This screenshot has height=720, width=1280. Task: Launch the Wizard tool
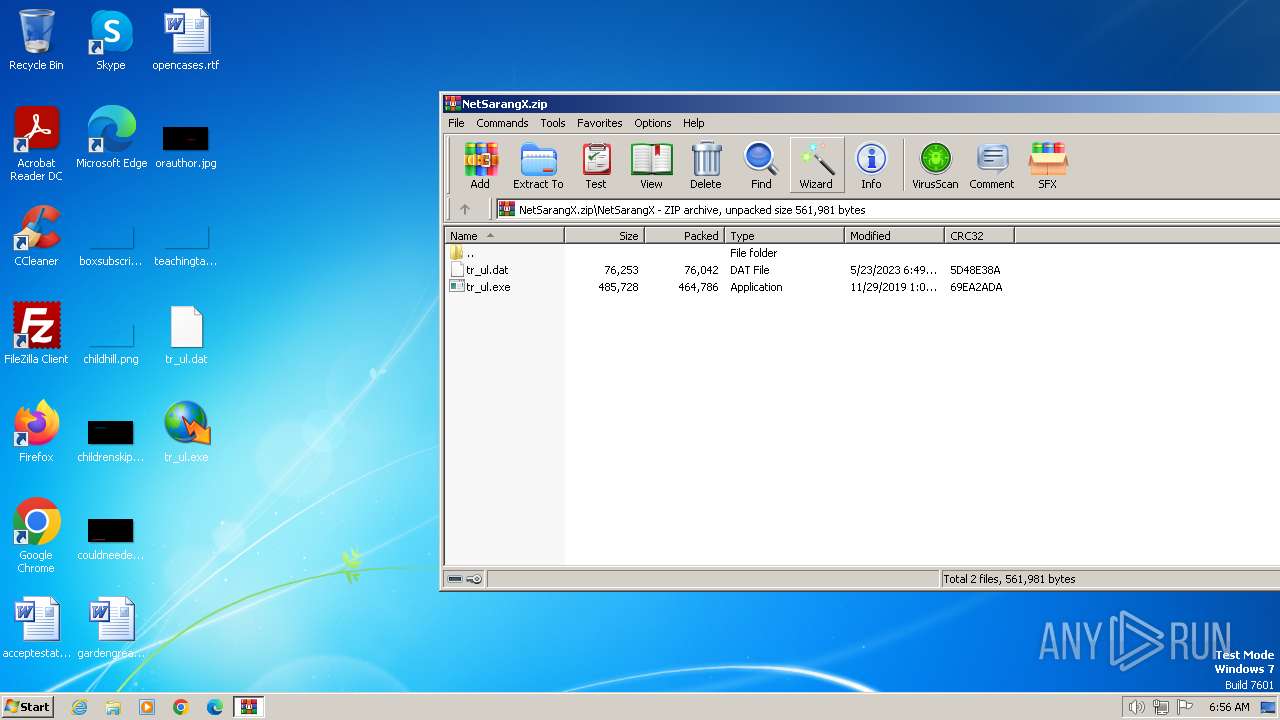pos(816,165)
